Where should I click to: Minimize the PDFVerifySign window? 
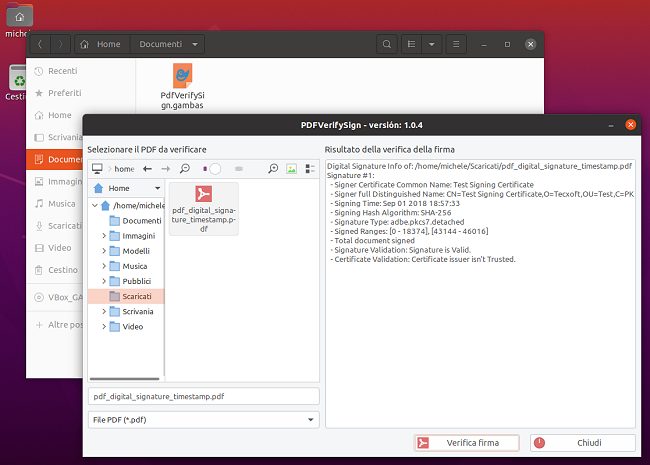pyautogui.click(x=611, y=125)
